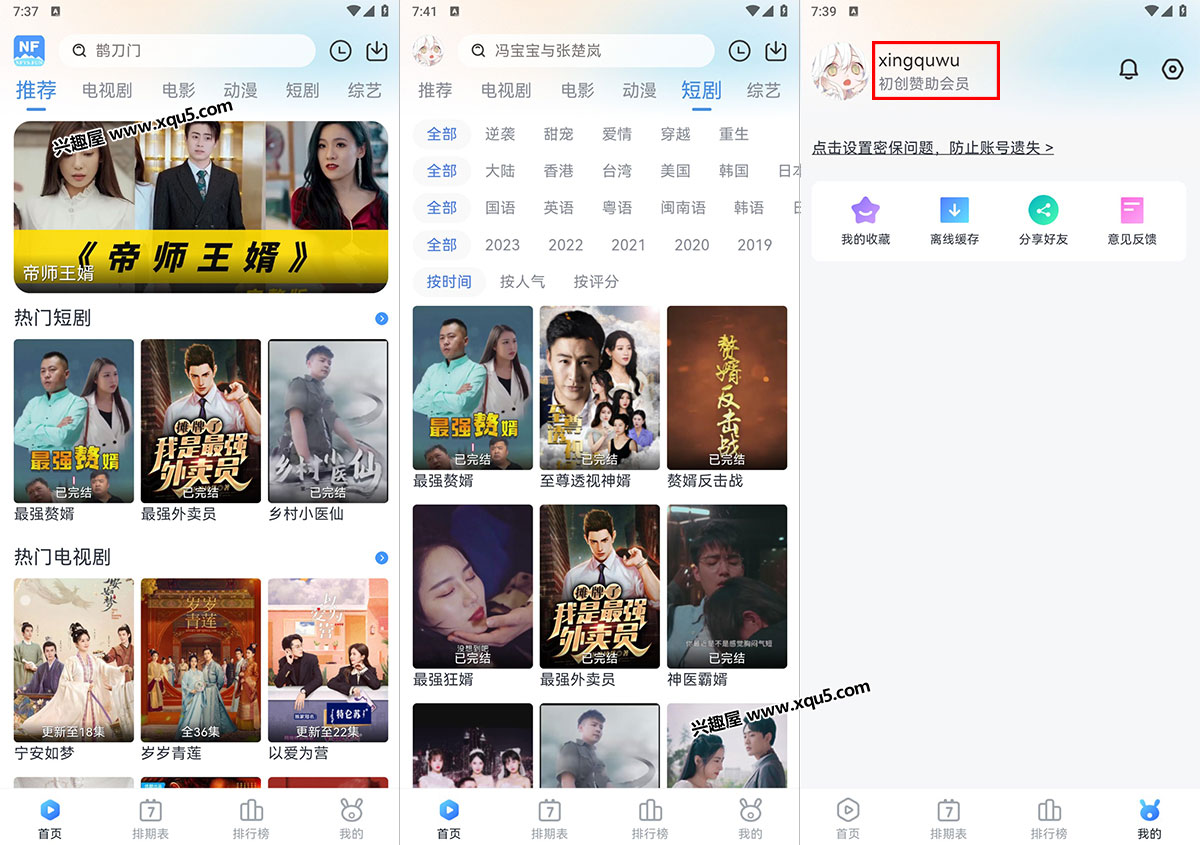Sort by 按时间 time button
Screen dimensions: 1200x845
[449, 282]
